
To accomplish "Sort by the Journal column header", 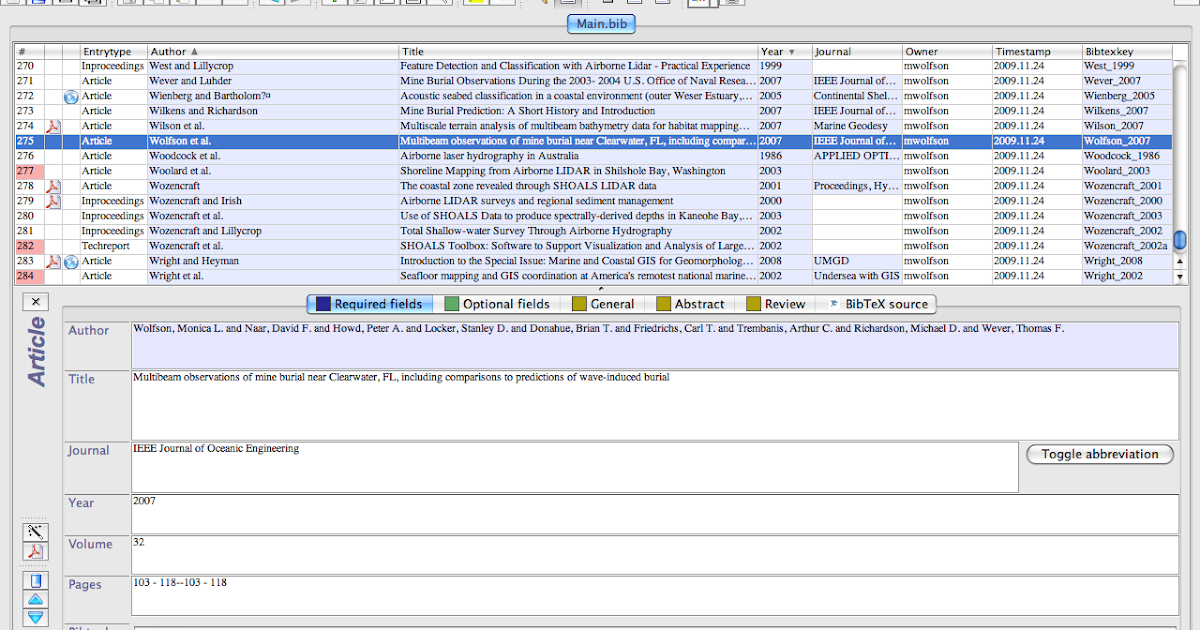I will click(855, 51).
